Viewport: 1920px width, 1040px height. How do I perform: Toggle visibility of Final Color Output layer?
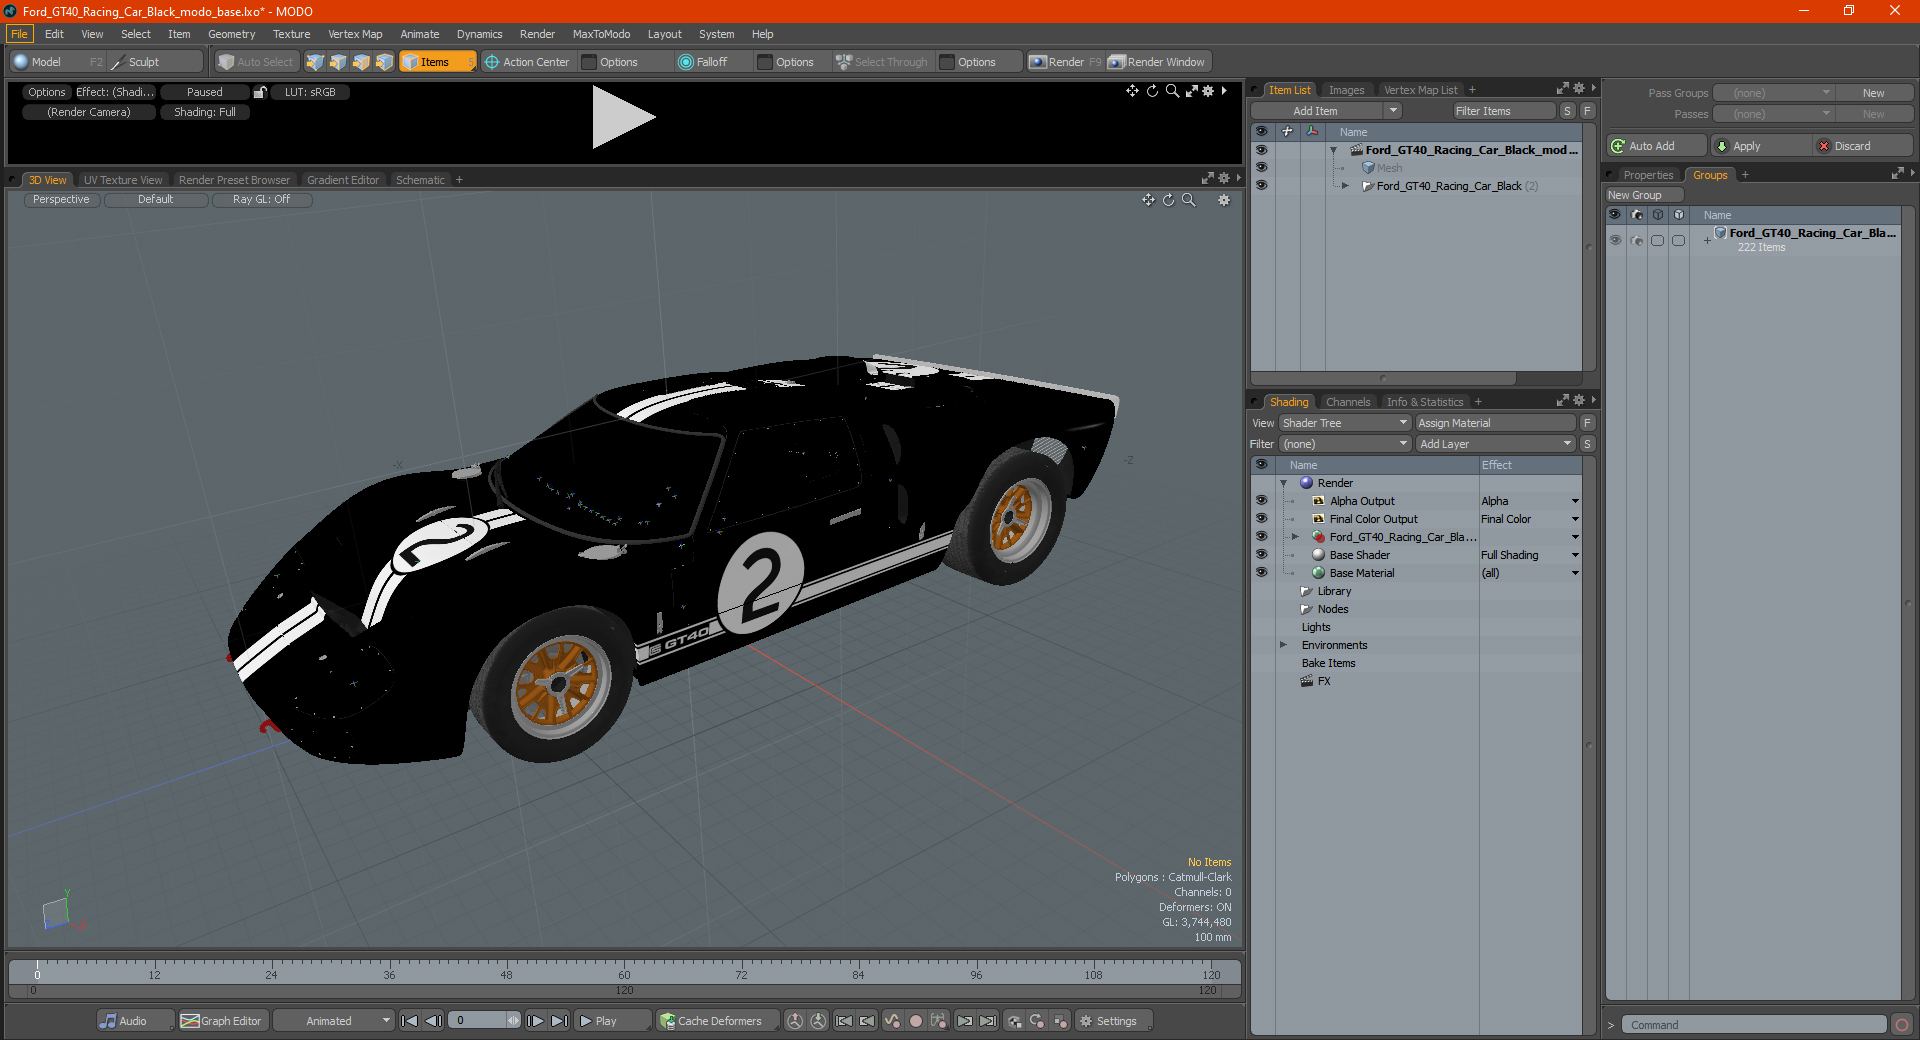[1261, 519]
